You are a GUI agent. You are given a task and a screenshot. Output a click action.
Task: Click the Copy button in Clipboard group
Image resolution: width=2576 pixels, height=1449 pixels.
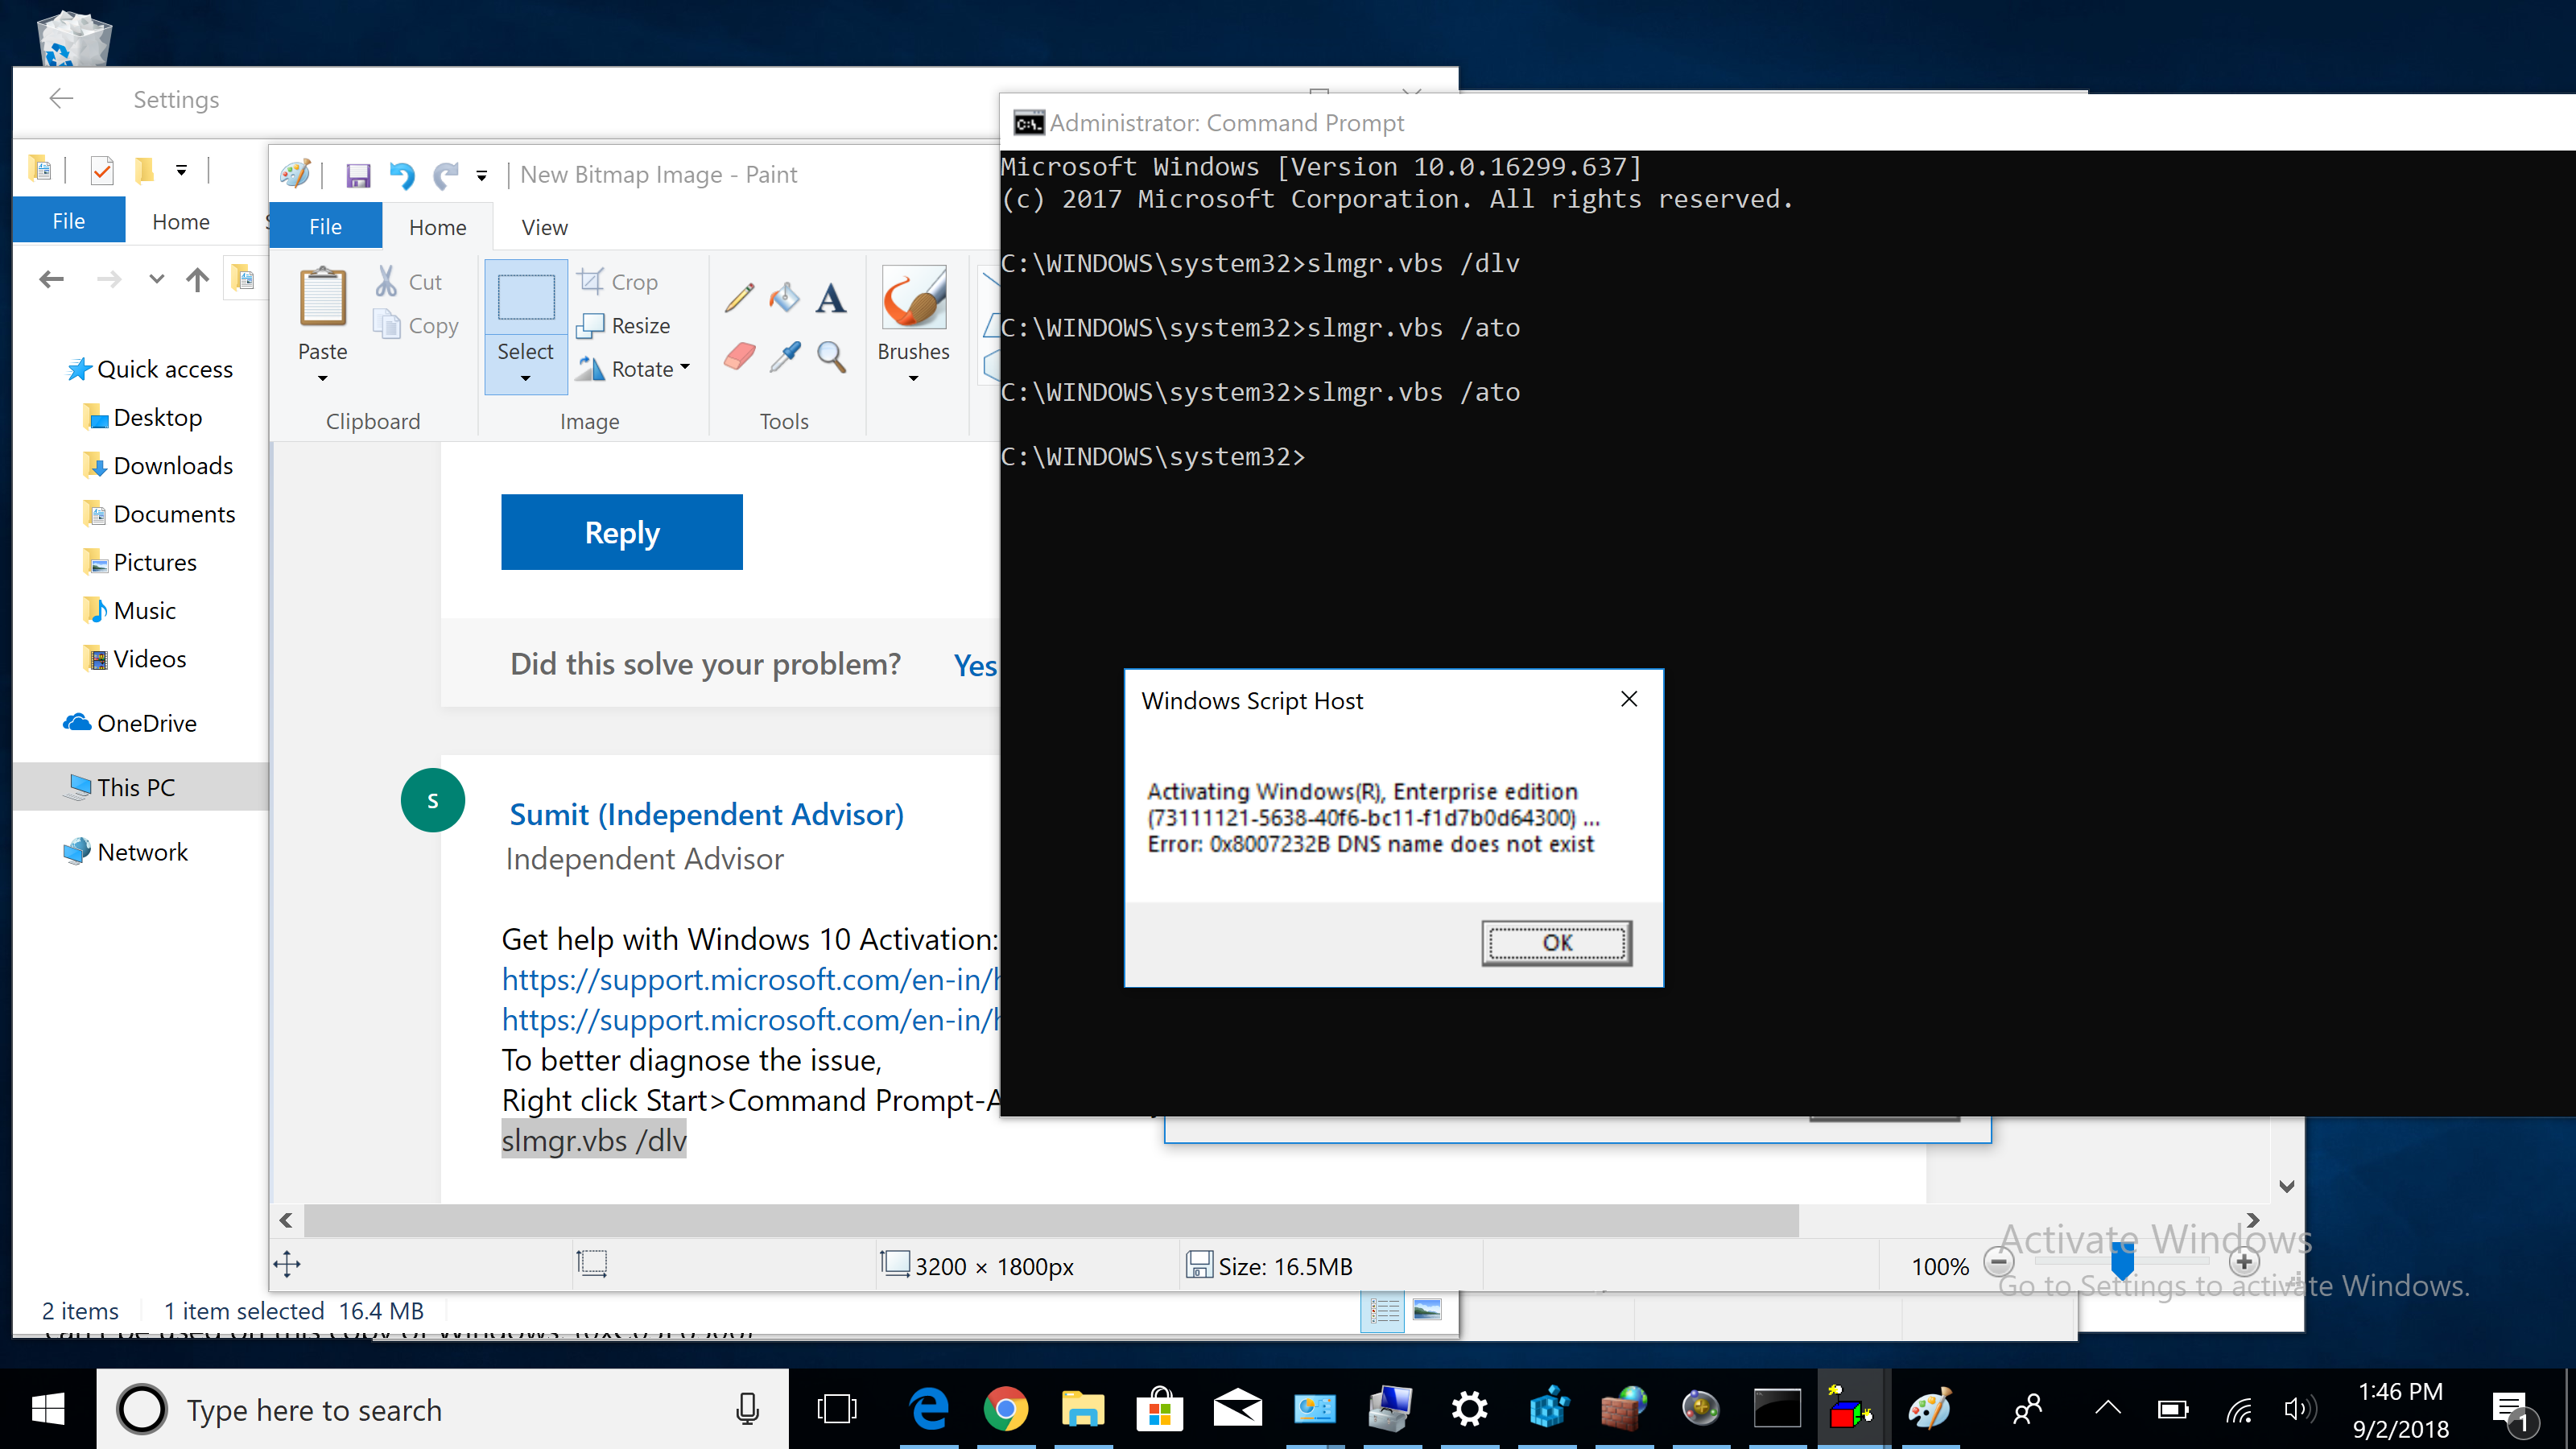coord(416,325)
